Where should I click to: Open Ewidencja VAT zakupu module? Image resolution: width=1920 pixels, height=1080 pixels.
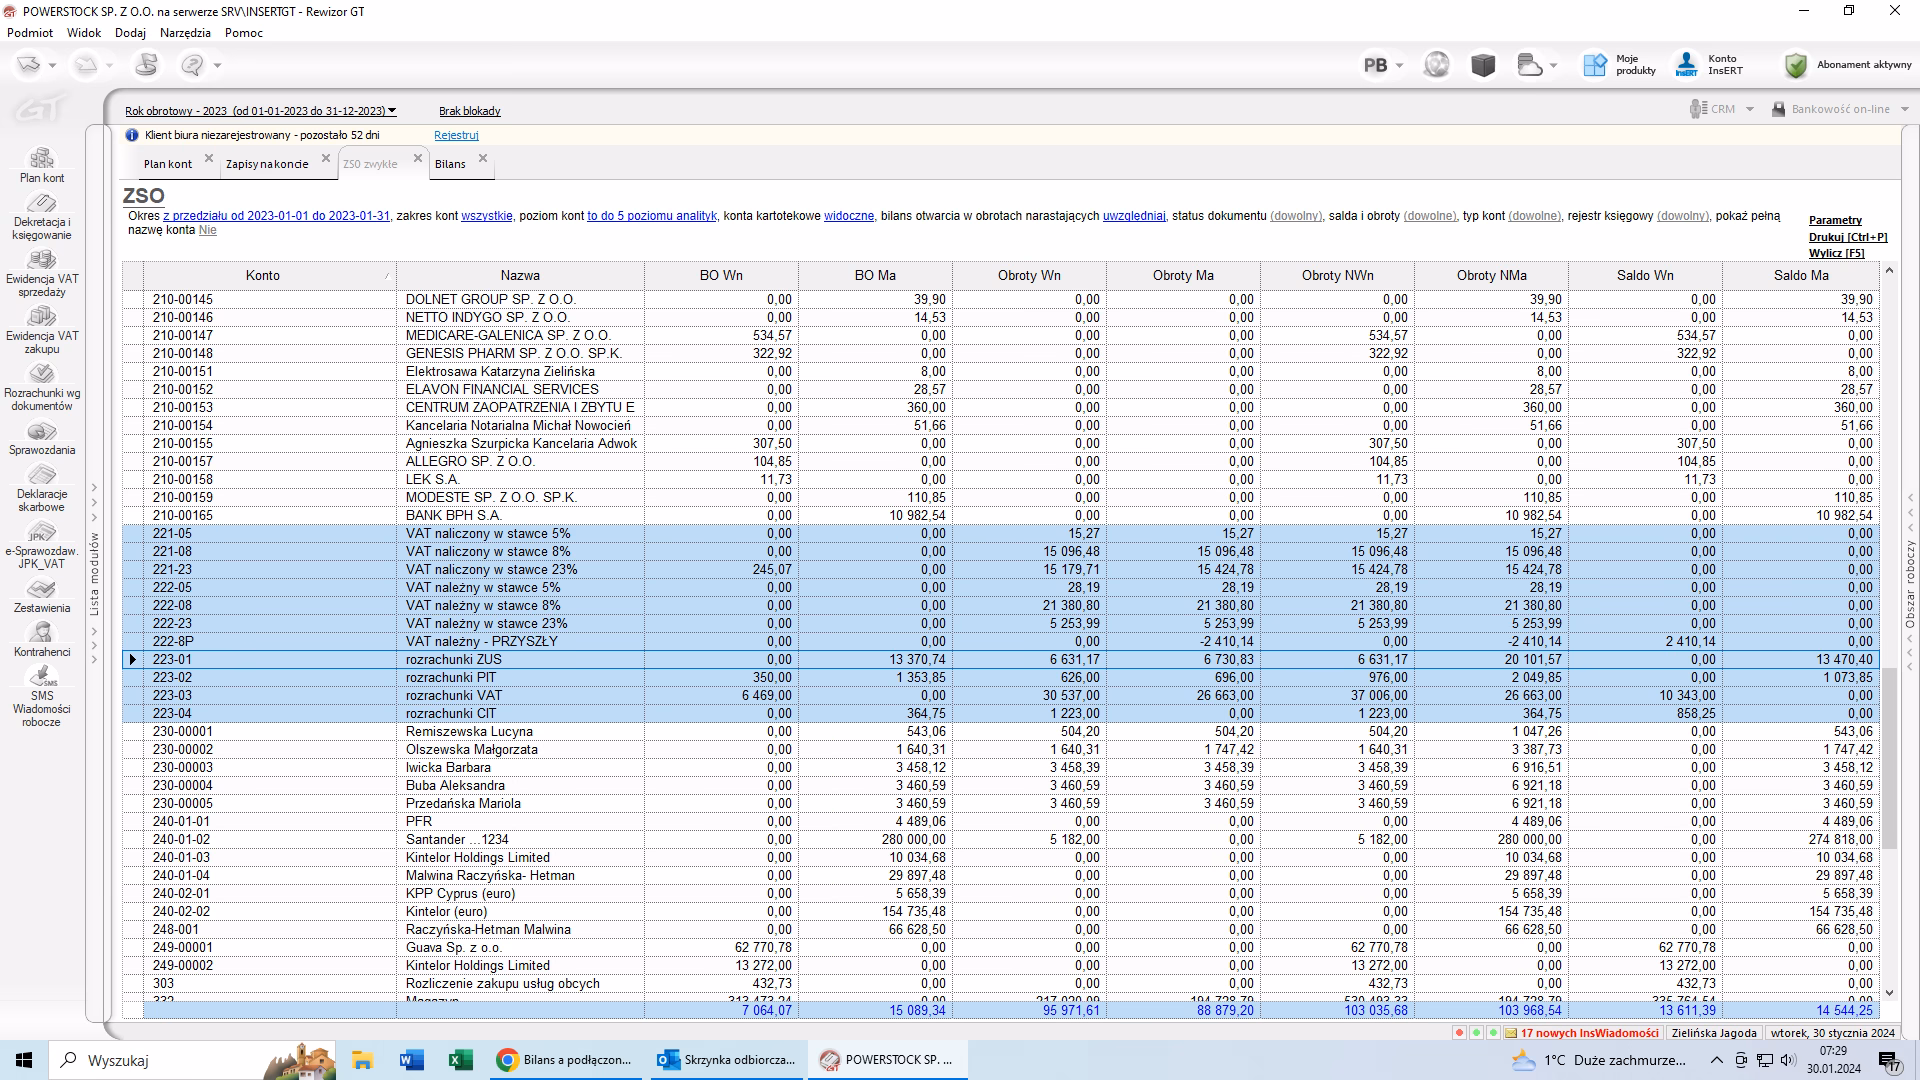42,331
